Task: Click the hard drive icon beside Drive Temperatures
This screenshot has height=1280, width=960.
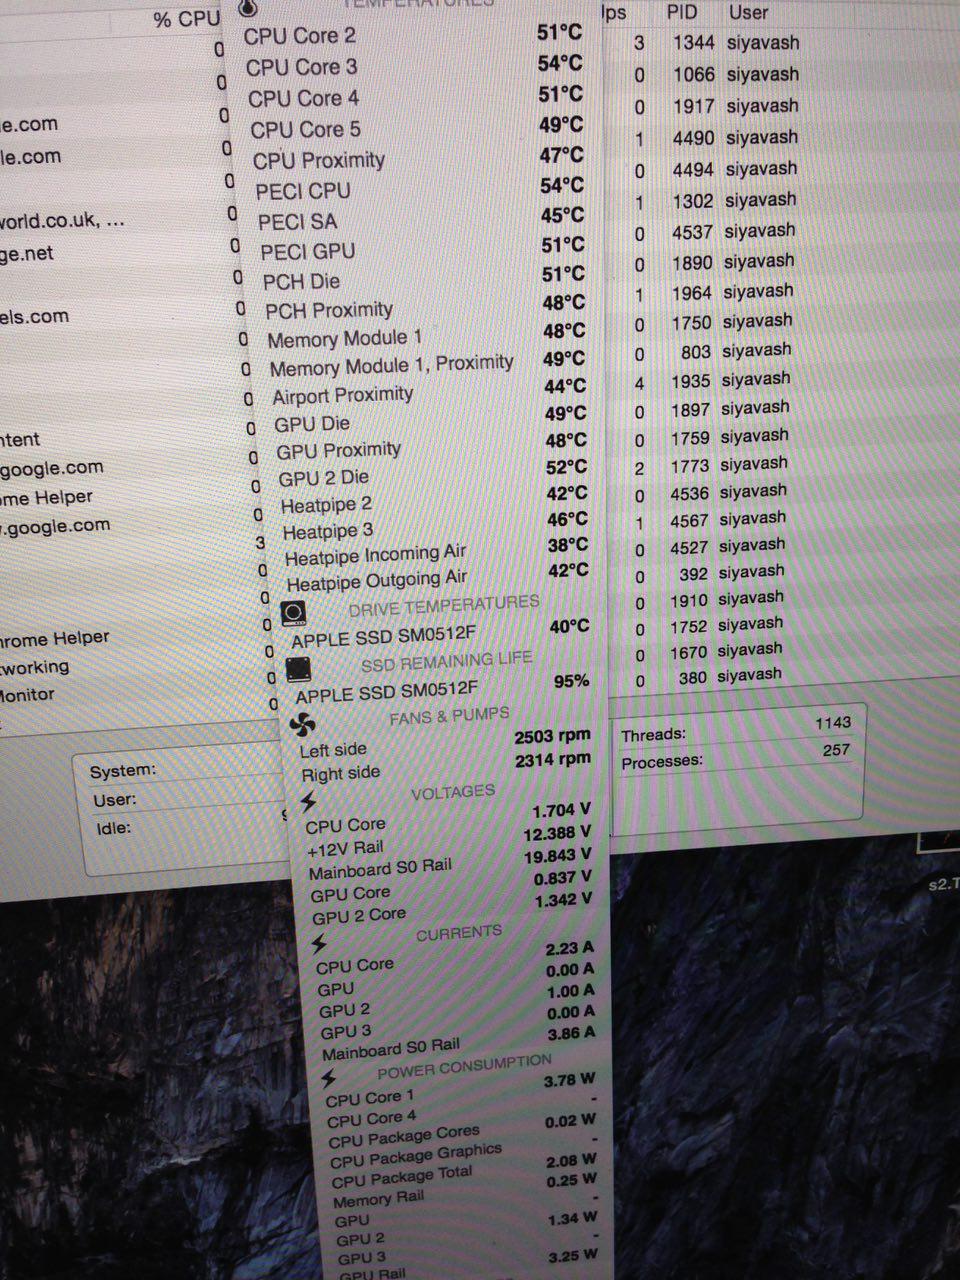Action: coord(294,612)
